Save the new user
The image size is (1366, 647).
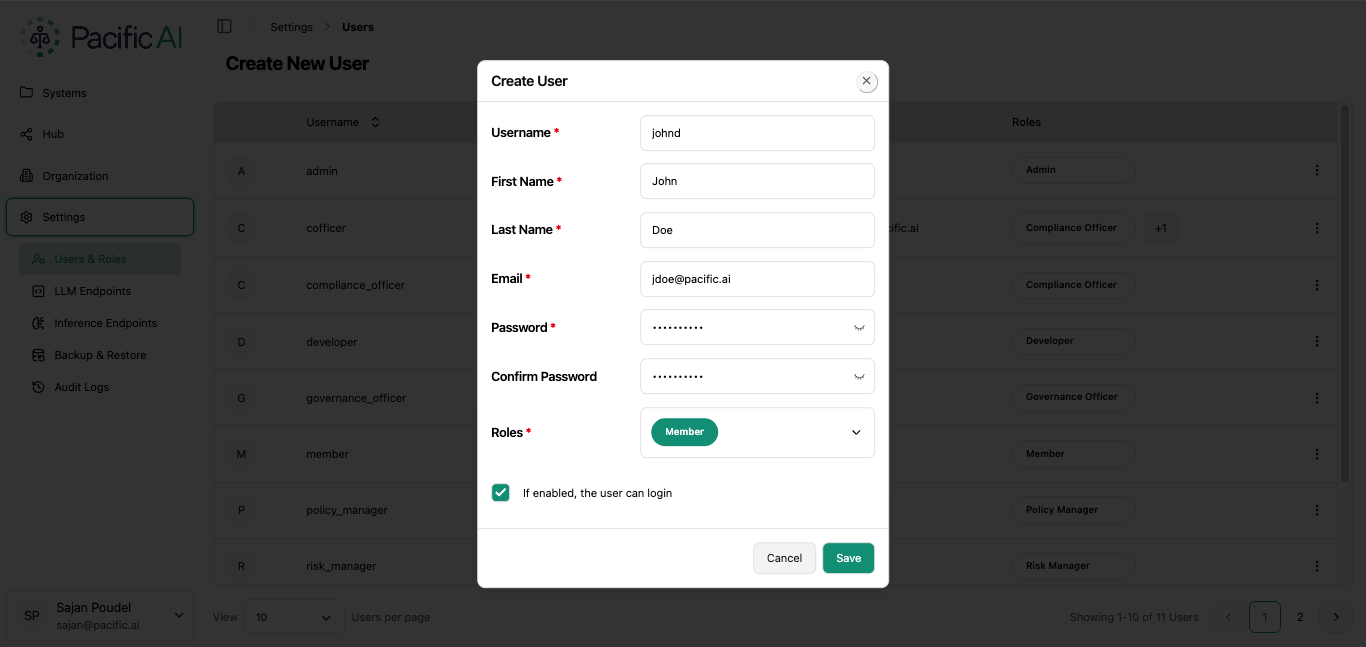tap(847, 558)
